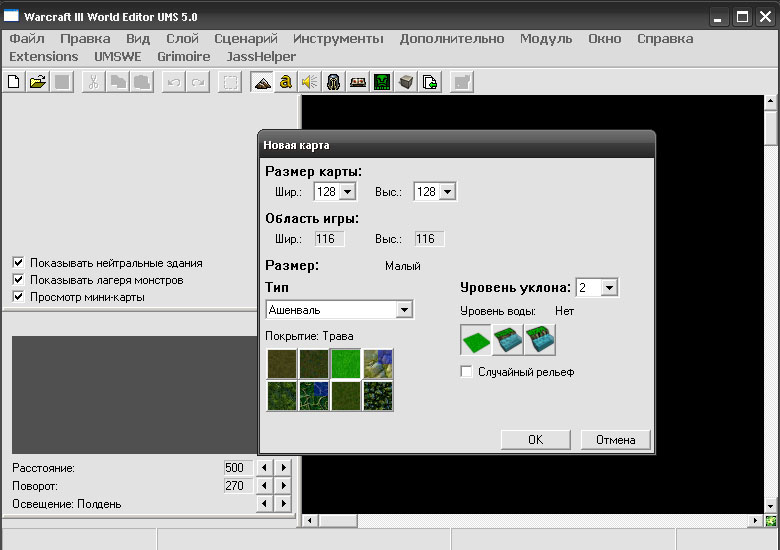Open the Уровень уклона dropdown
Image resolution: width=780 pixels, height=550 pixels.
(609, 287)
